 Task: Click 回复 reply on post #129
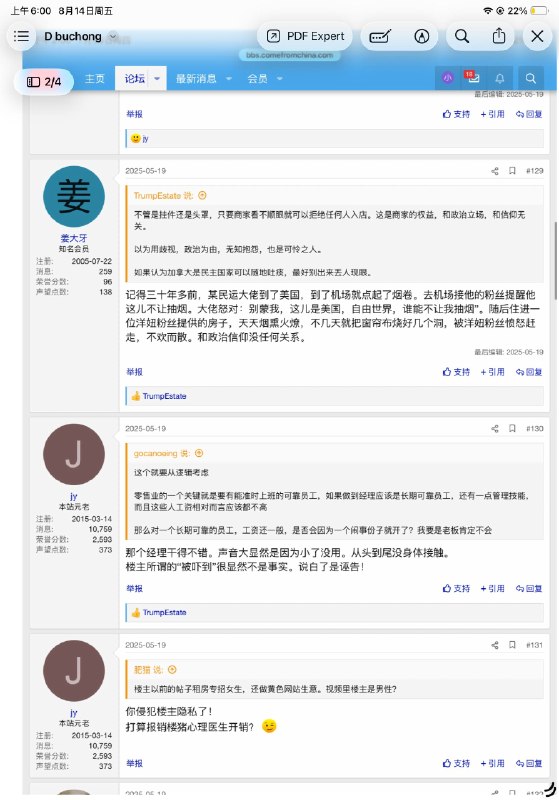click(x=528, y=372)
